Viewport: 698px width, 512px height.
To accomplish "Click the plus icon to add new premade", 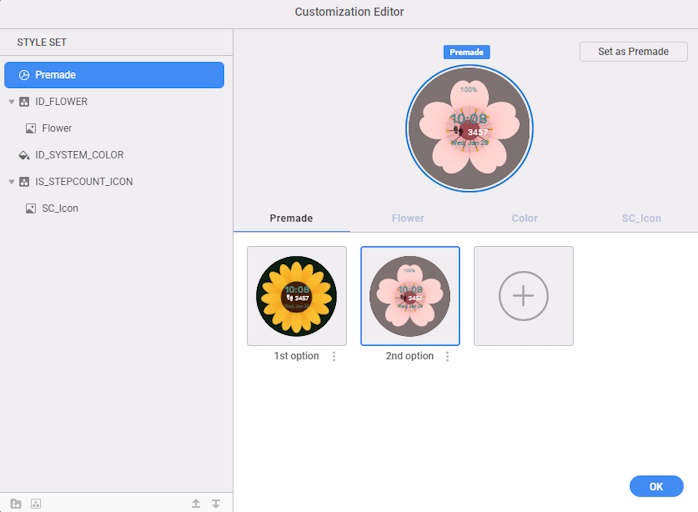I will [523, 296].
